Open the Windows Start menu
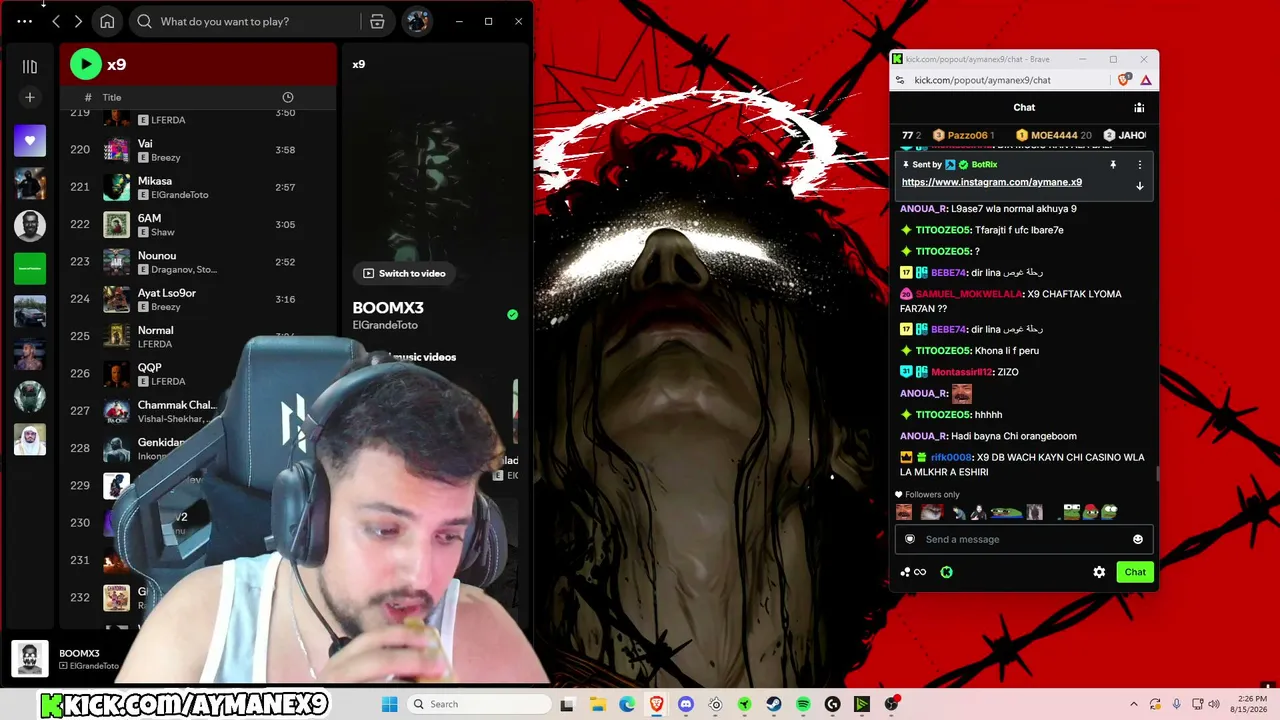This screenshot has width=1280, height=720. pyautogui.click(x=390, y=704)
